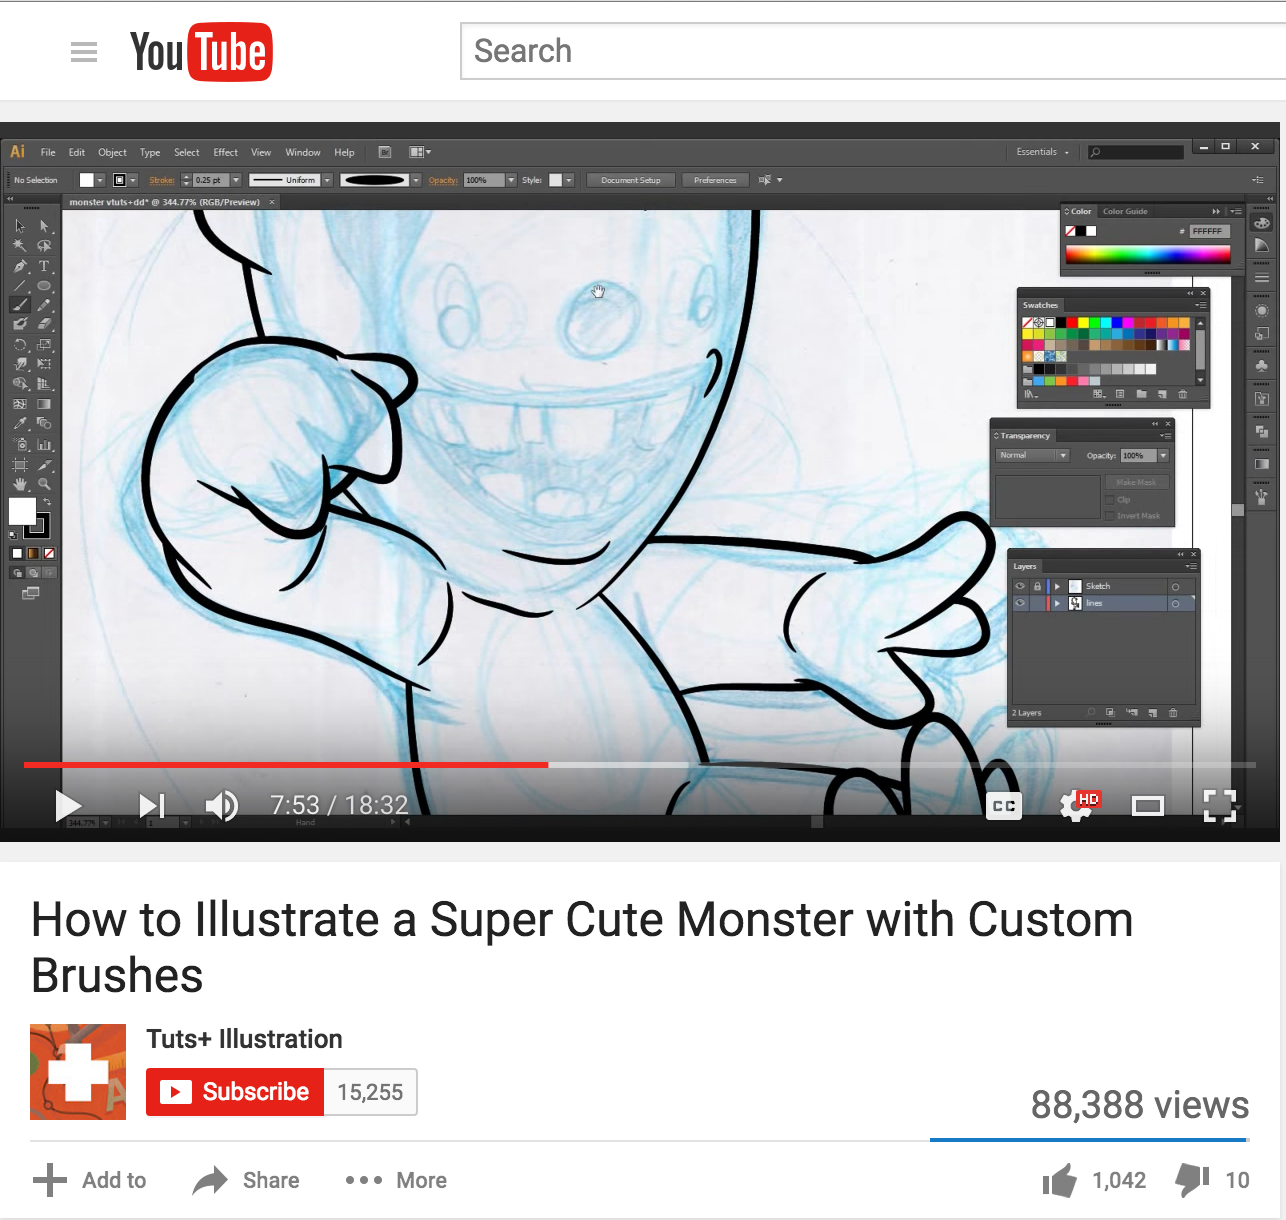
Task: Open the Symbols panel club icon
Action: pyautogui.click(x=1262, y=366)
